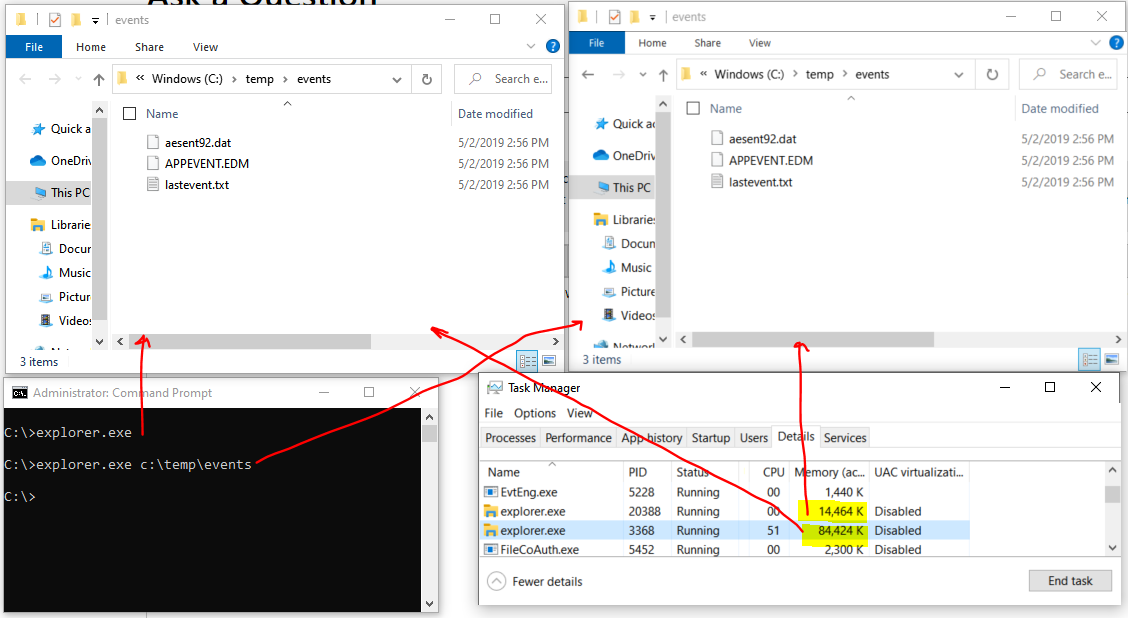Viewport: 1128px width, 618px height.
Task: Click the new folder icon in the right Explorer title bar
Action: point(635,17)
